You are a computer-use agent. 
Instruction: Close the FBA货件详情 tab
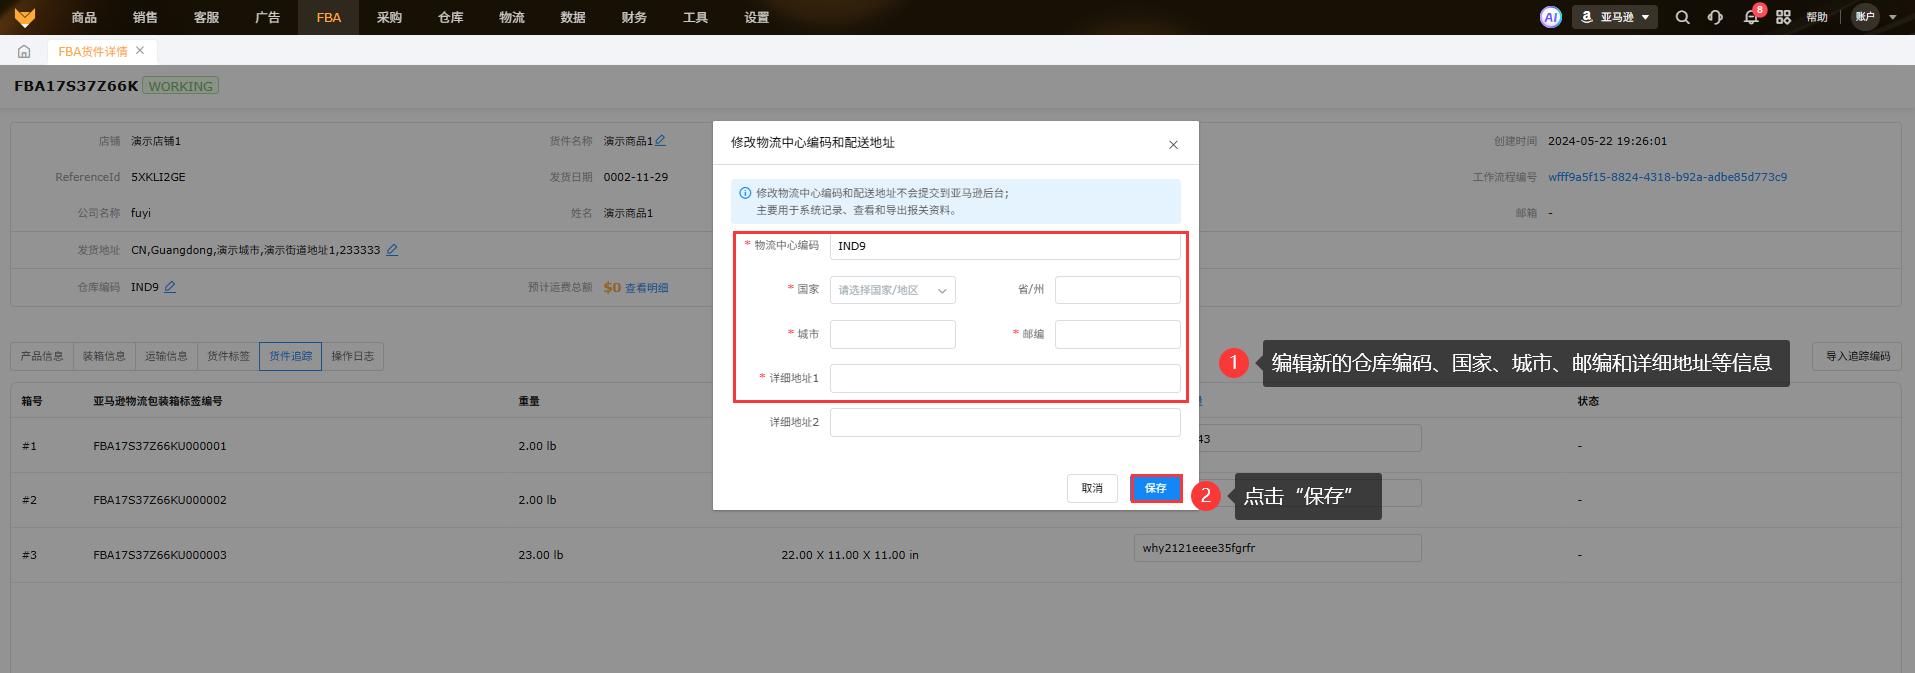point(140,50)
